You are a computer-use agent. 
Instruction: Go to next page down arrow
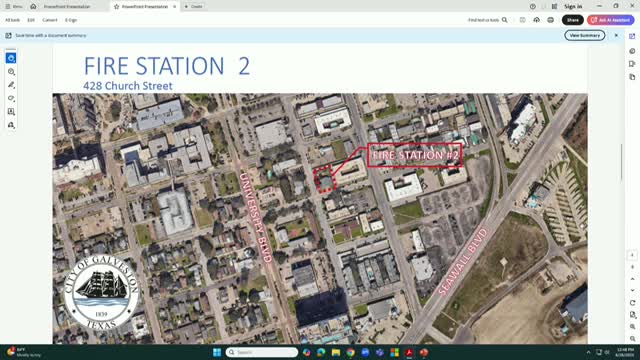[632, 290]
